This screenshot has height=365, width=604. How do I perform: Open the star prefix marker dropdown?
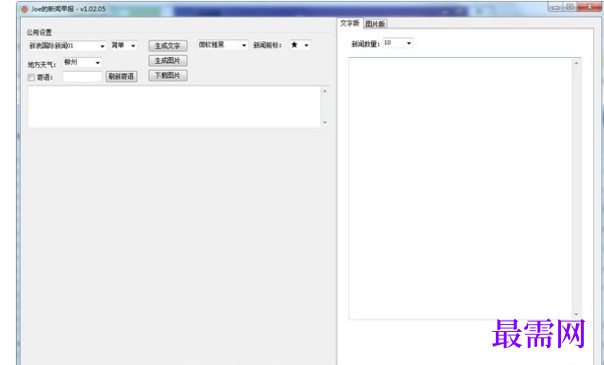pos(300,45)
